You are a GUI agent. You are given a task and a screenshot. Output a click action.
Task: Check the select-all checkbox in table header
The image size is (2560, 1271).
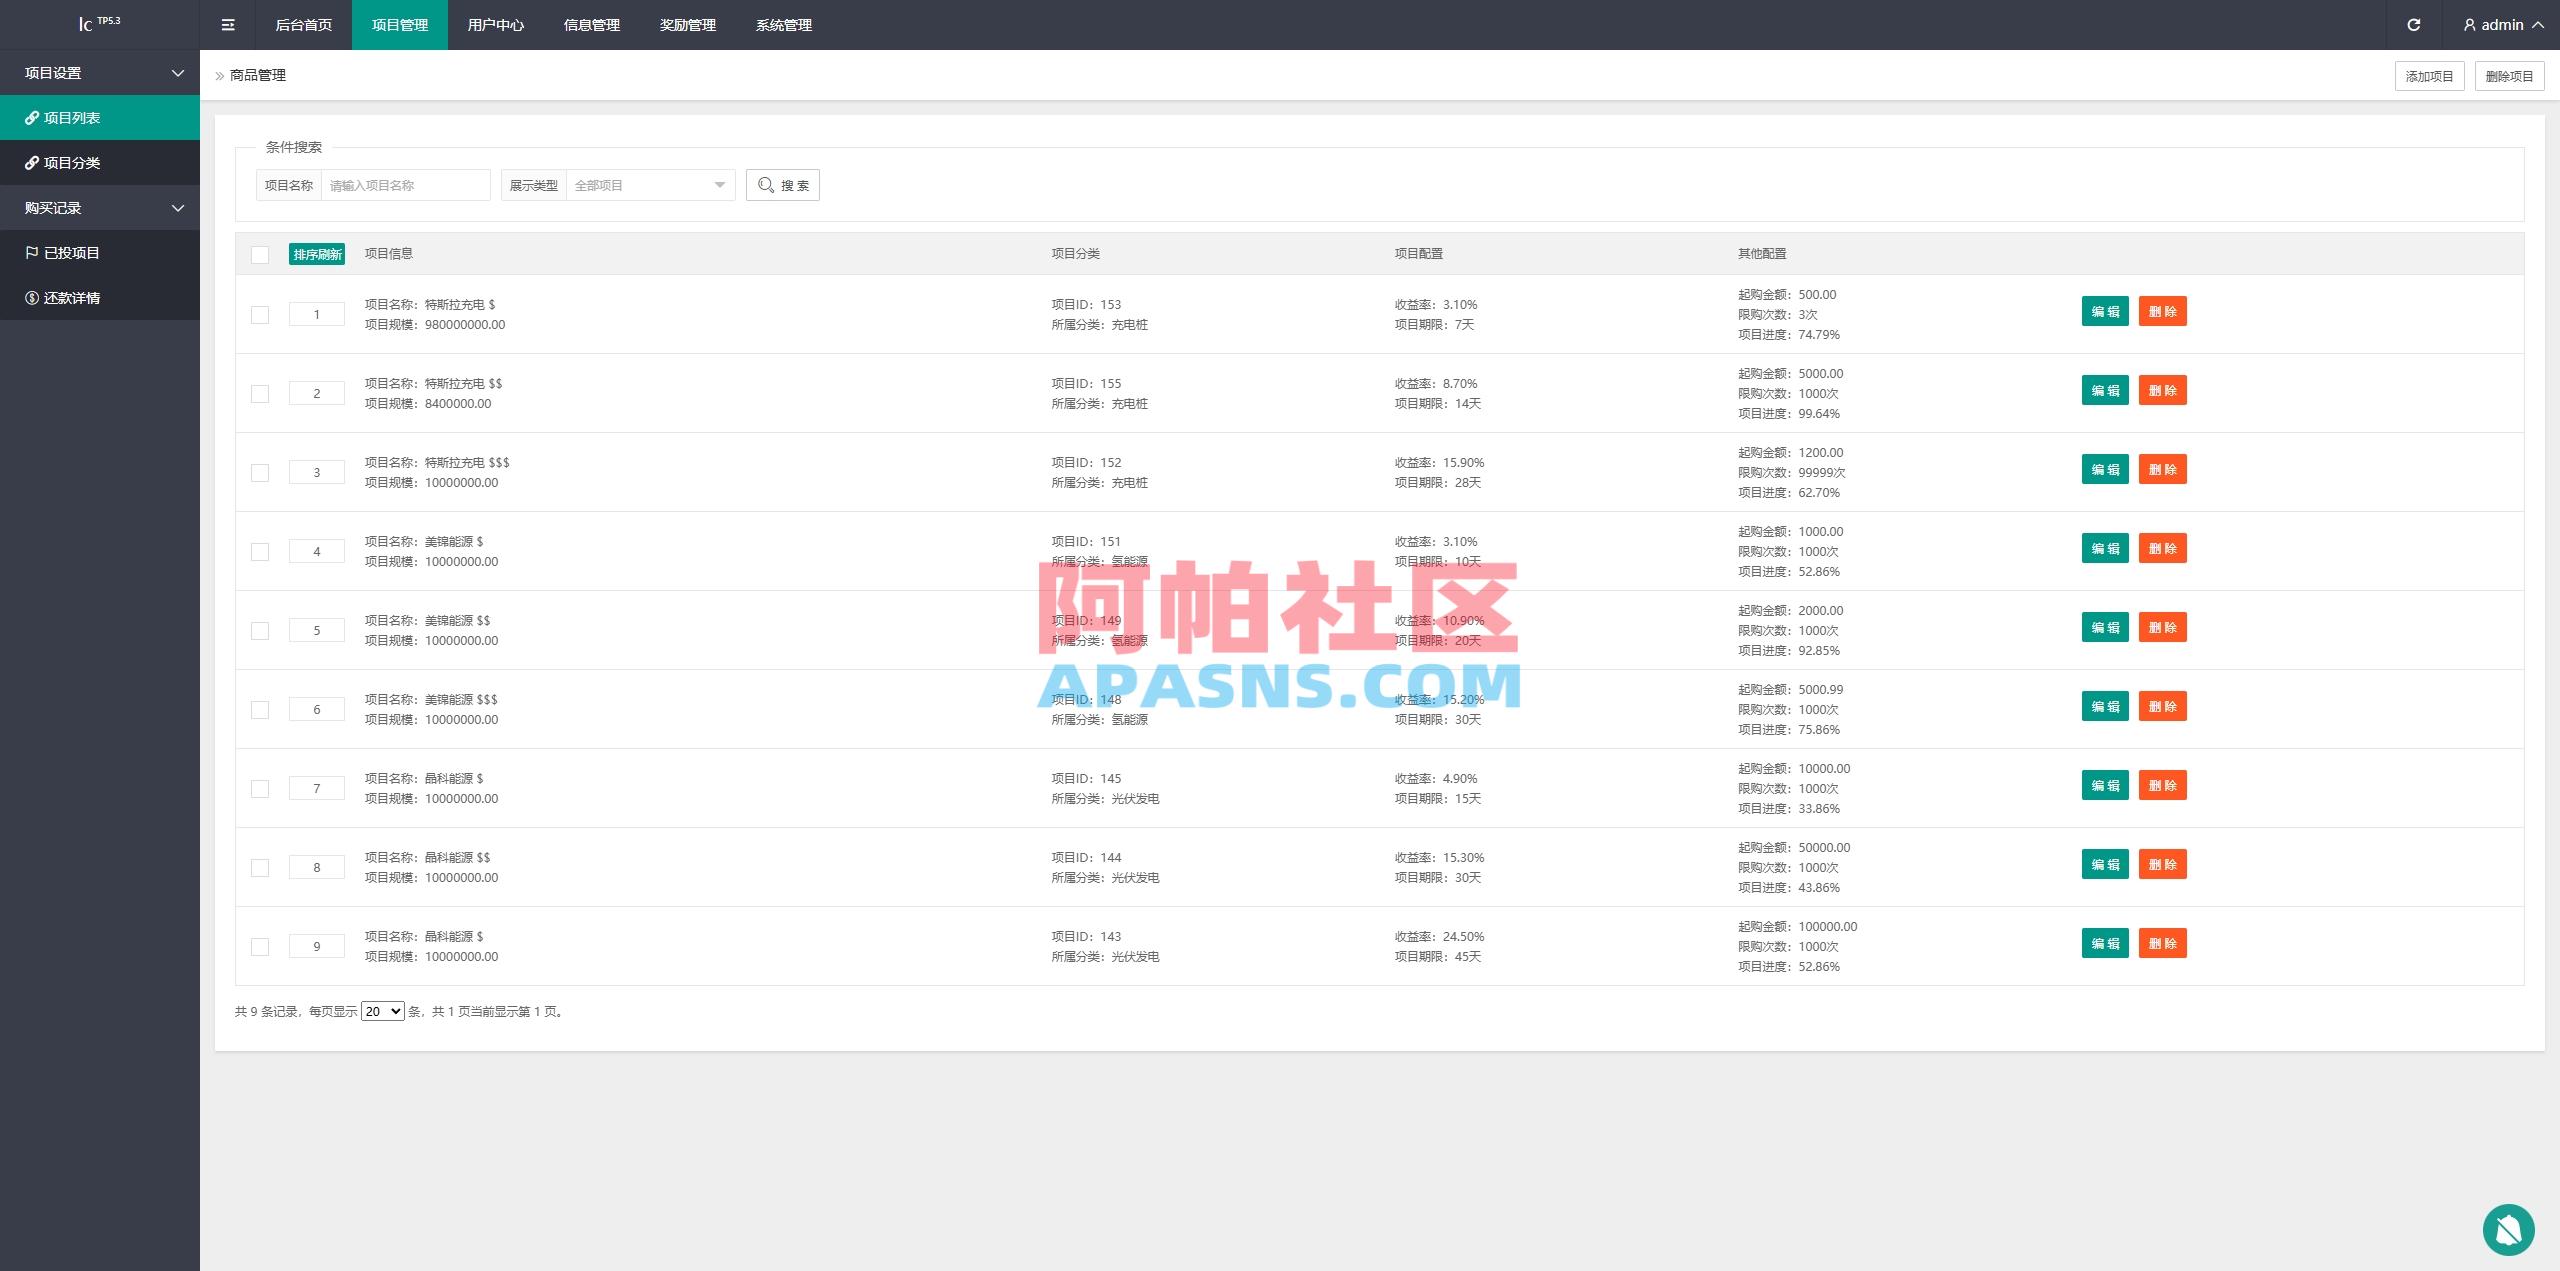(260, 255)
